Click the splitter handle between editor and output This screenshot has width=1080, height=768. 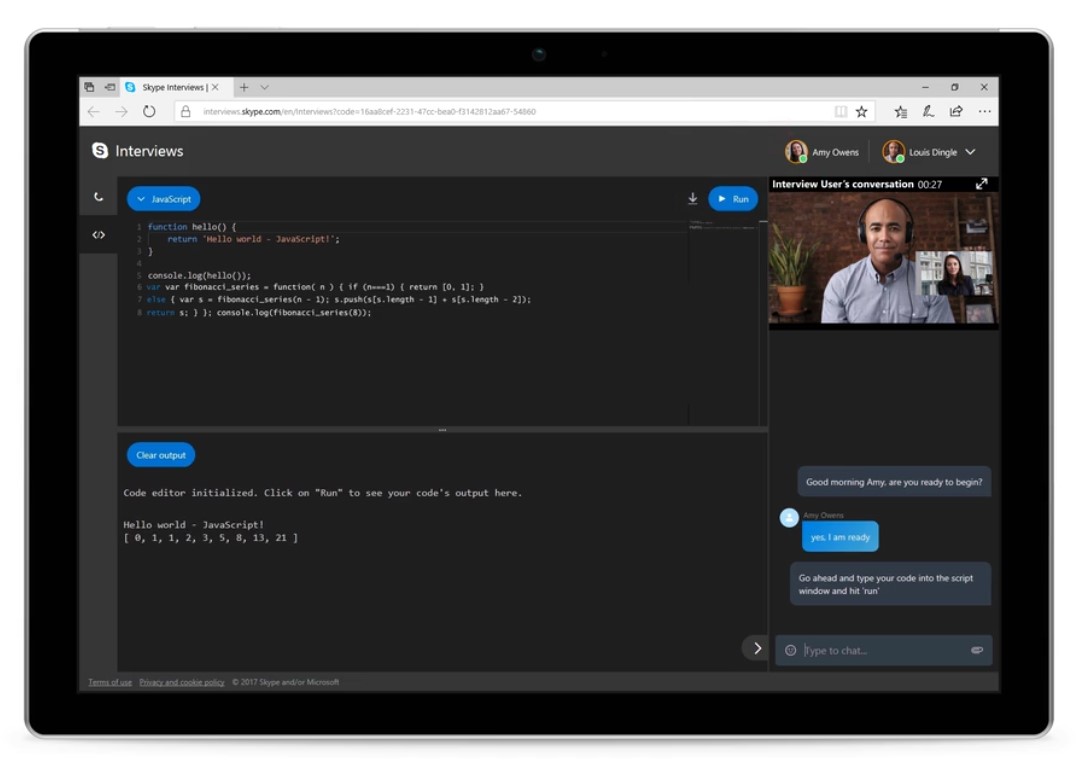(x=442, y=430)
